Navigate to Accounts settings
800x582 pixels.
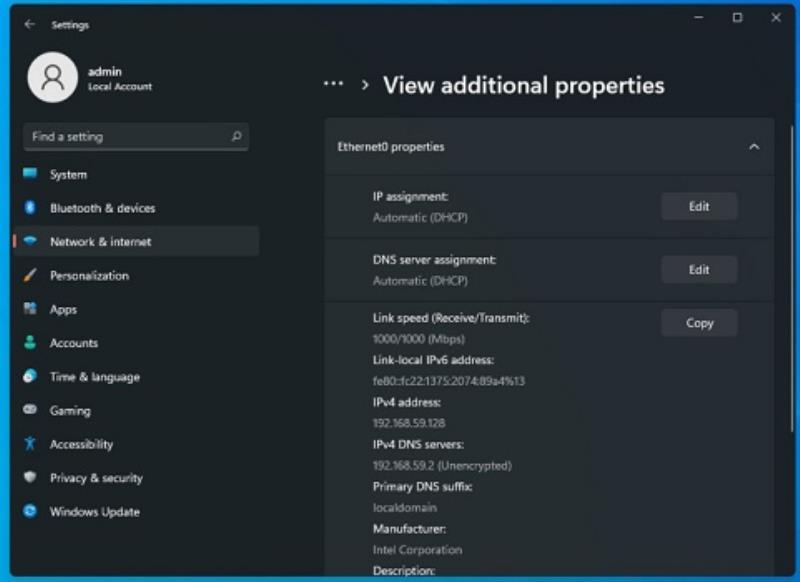click(x=136, y=343)
